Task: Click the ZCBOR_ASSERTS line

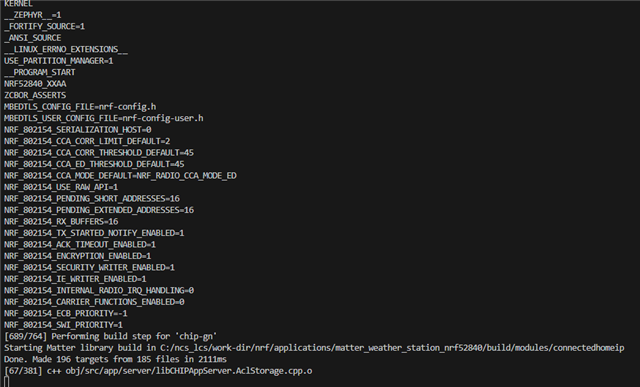Action: pyautogui.click(x=35, y=95)
